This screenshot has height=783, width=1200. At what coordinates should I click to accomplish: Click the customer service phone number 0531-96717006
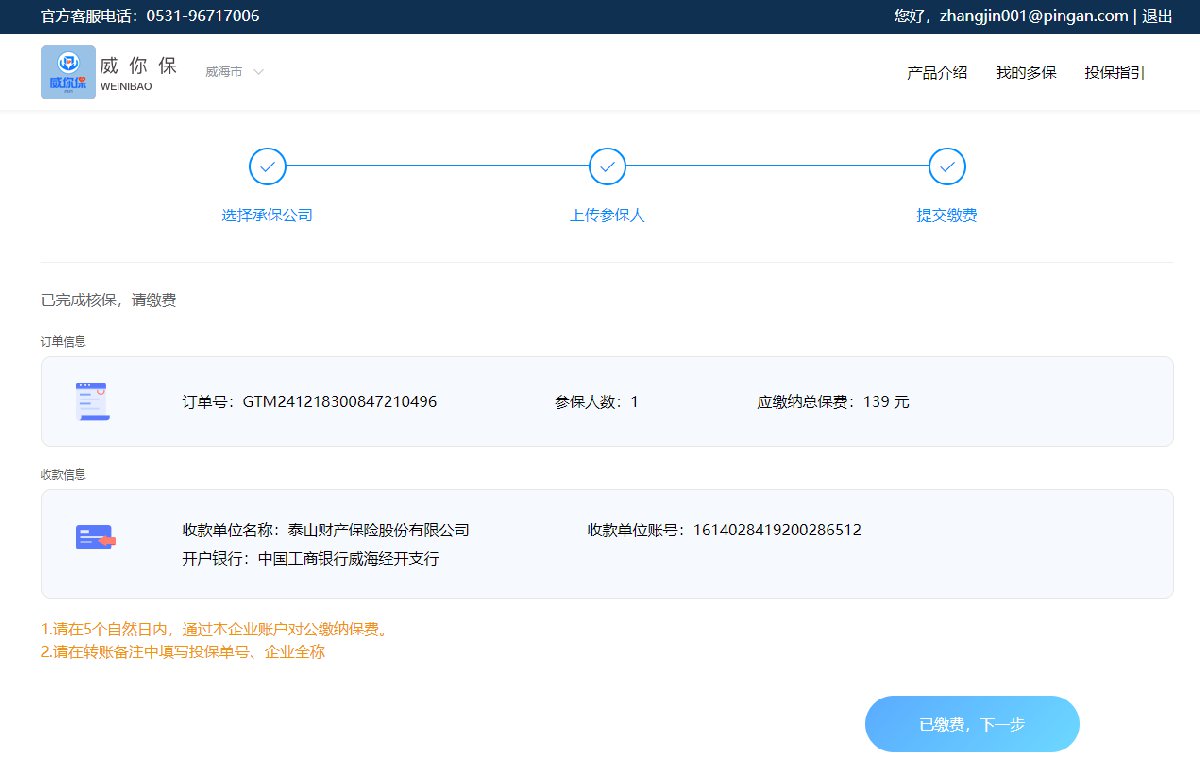[203, 16]
